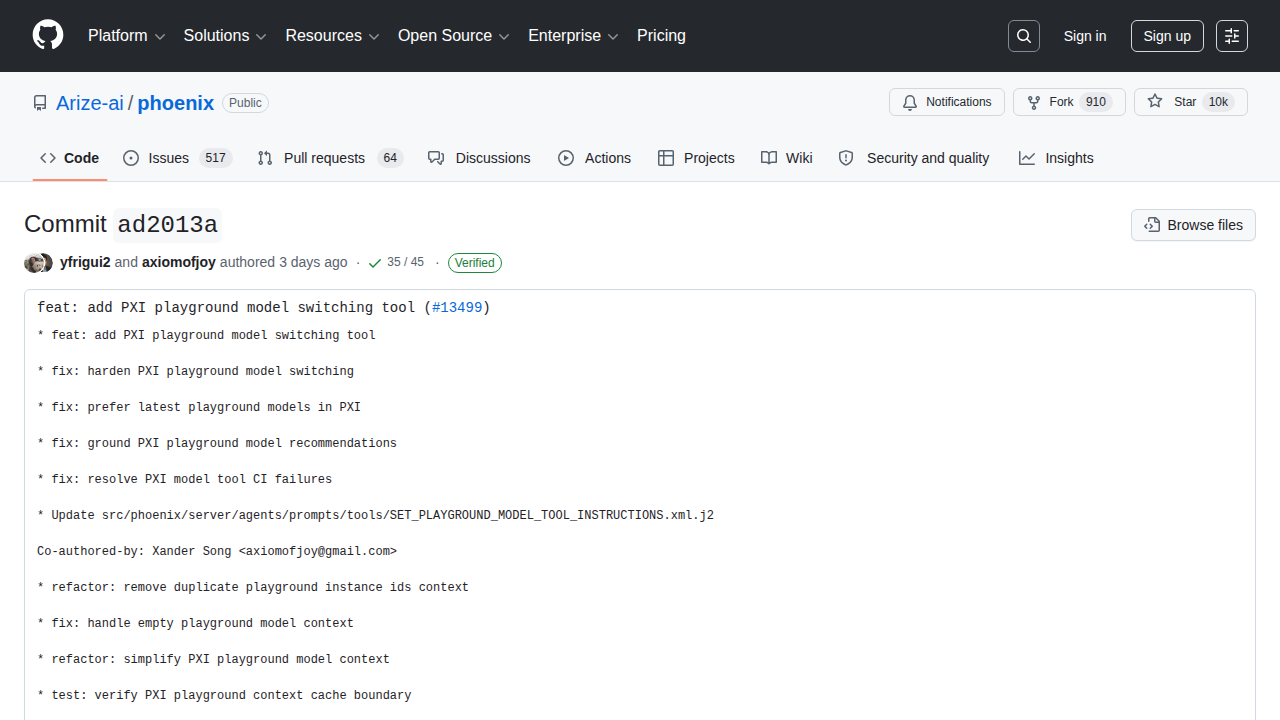
Task: Click the Notifications button
Action: [947, 102]
